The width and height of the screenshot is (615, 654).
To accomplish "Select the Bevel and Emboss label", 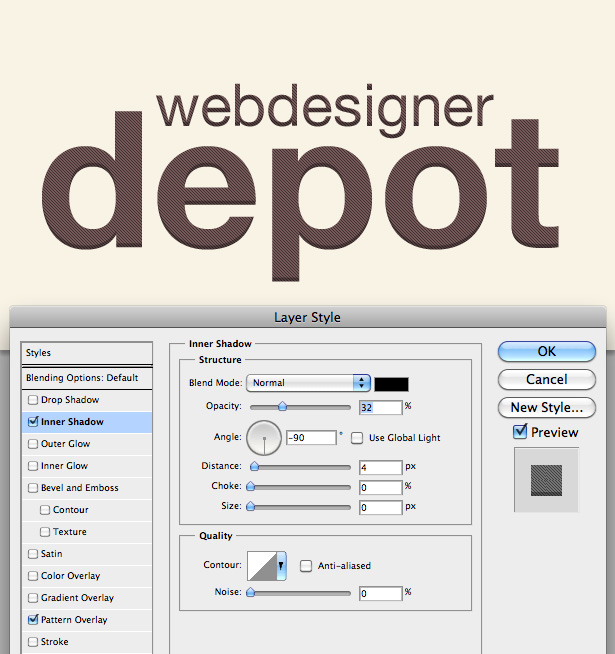I will pos(80,488).
